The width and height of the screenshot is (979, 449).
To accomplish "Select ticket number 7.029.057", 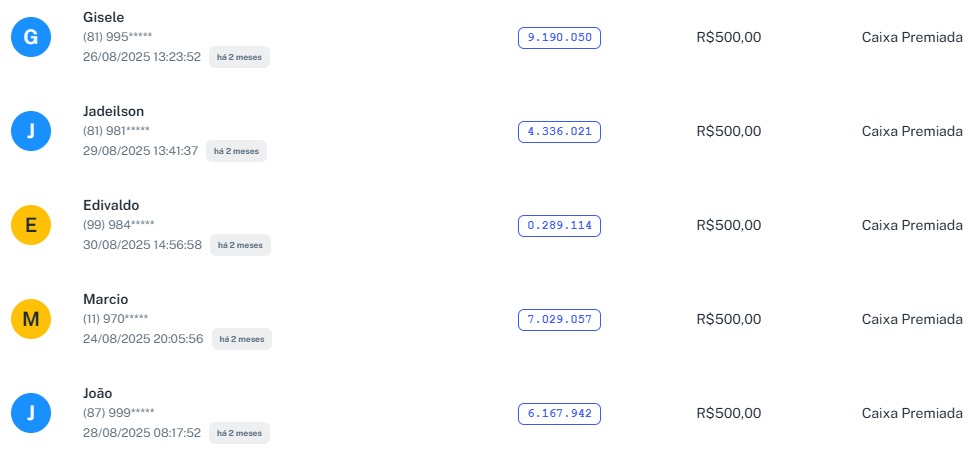I will (559, 320).
